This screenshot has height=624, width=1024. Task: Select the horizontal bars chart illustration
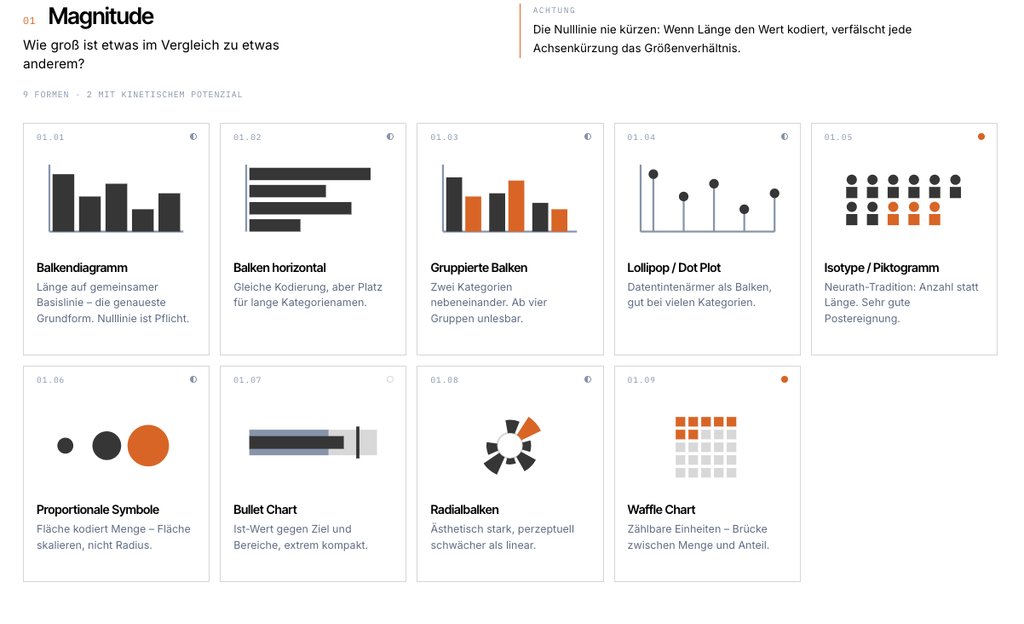pyautogui.click(x=308, y=198)
